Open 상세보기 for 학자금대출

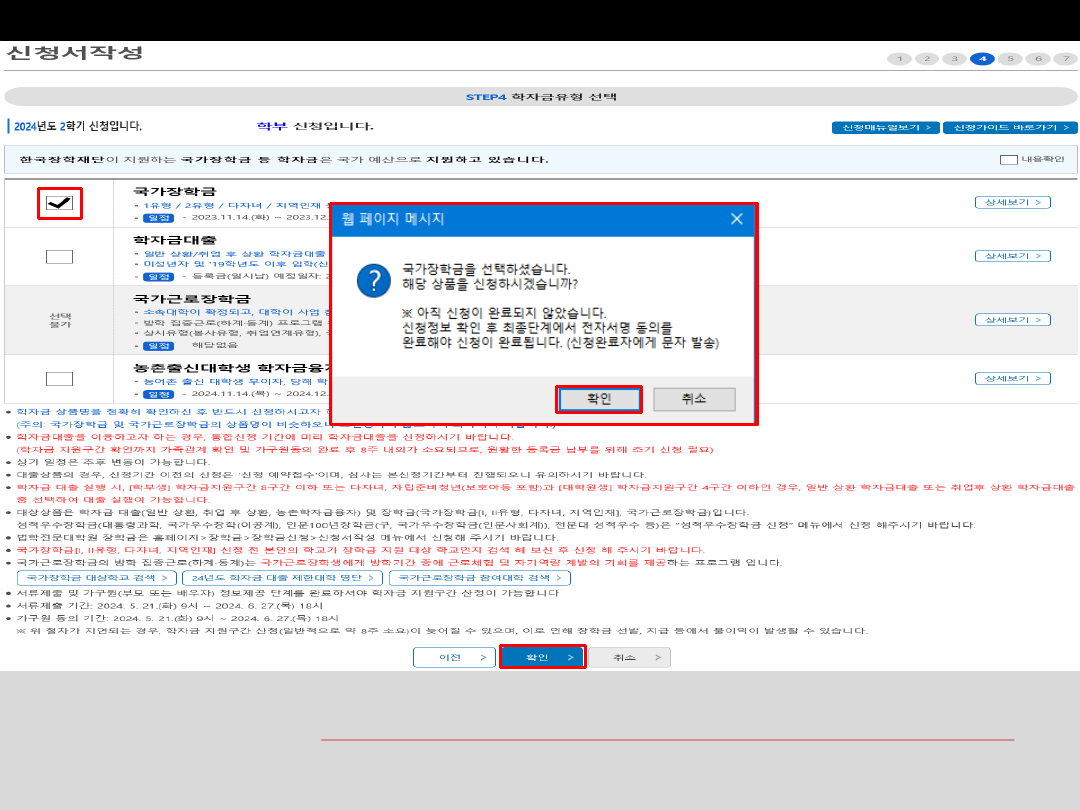pos(1012,256)
